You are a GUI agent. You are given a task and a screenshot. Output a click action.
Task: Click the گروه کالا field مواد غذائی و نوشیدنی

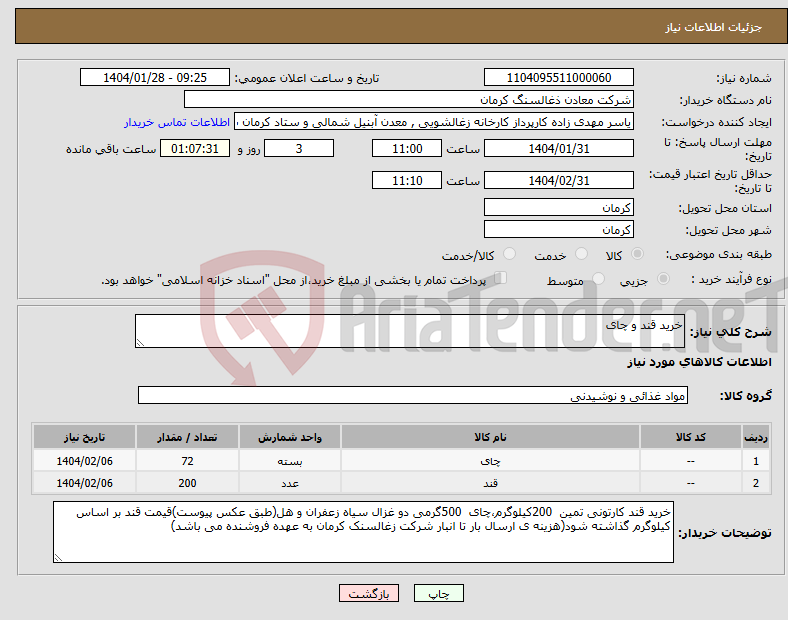tap(413, 395)
